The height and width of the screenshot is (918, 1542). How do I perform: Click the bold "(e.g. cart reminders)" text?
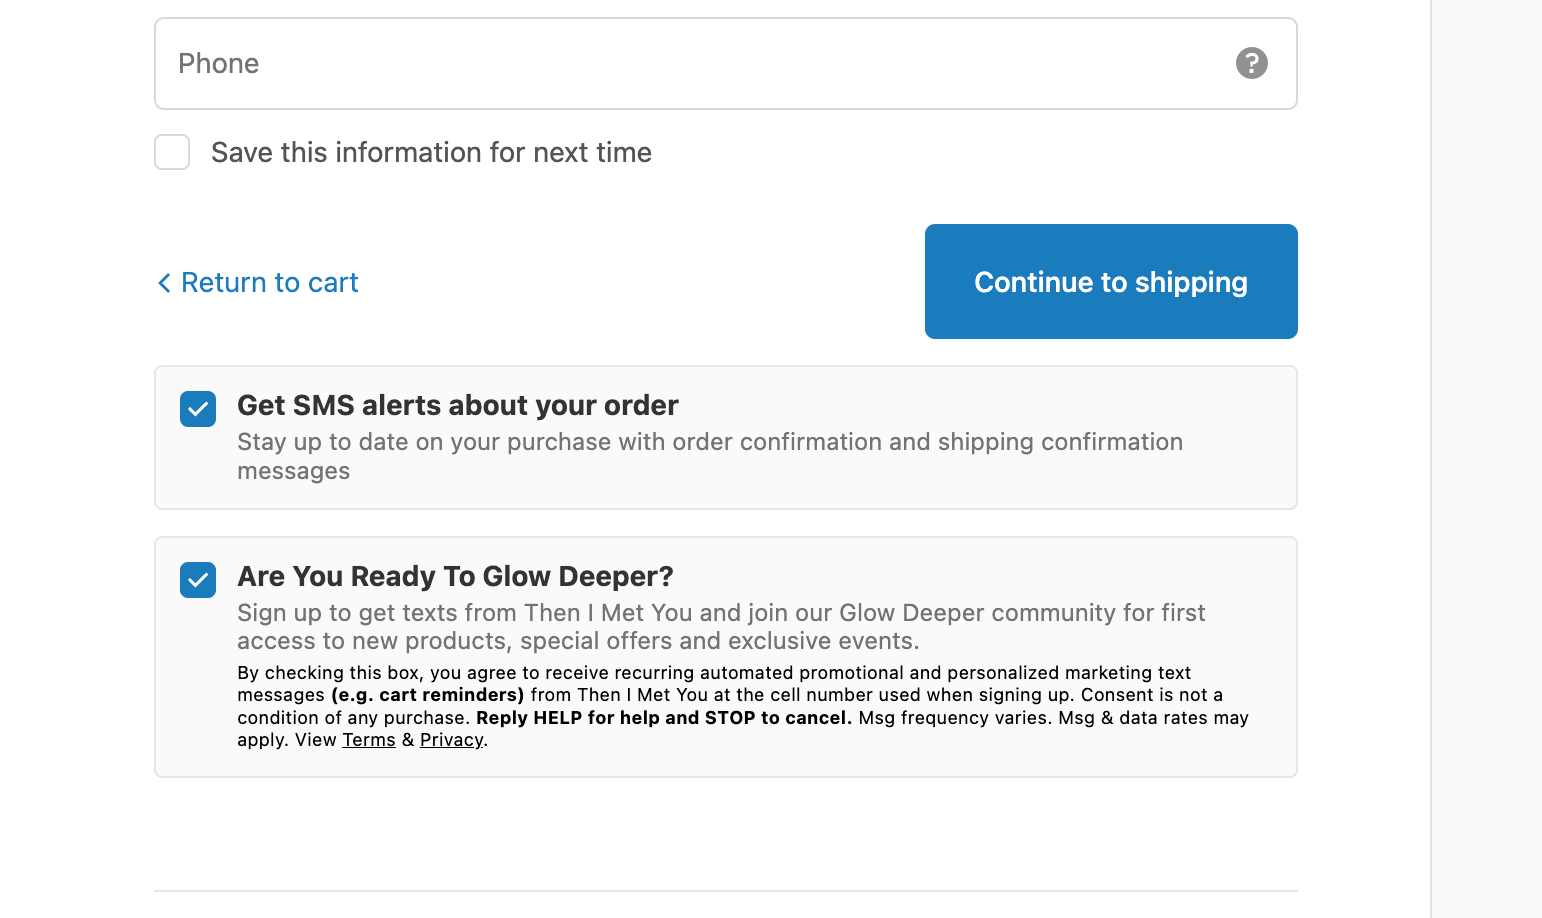point(428,695)
